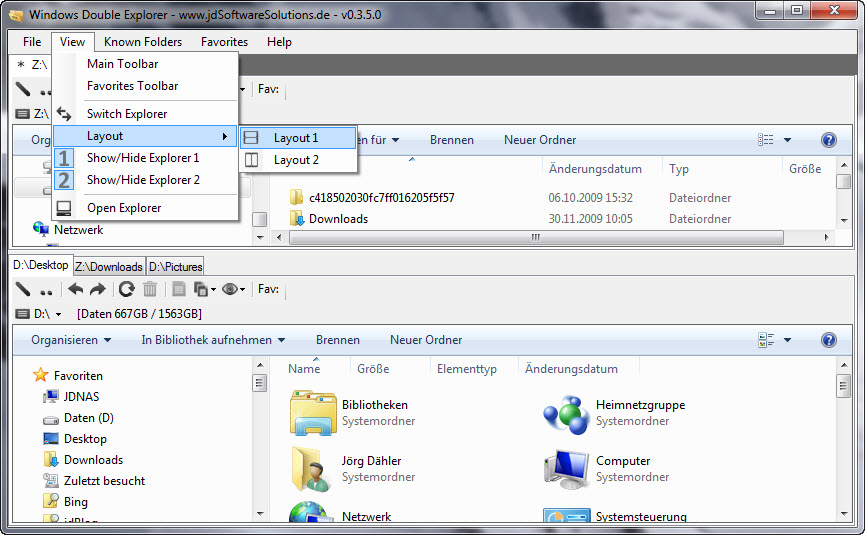Expand the Organisieren dropdown in the lower pane
This screenshot has width=865, height=535.
pyautogui.click(x=70, y=340)
